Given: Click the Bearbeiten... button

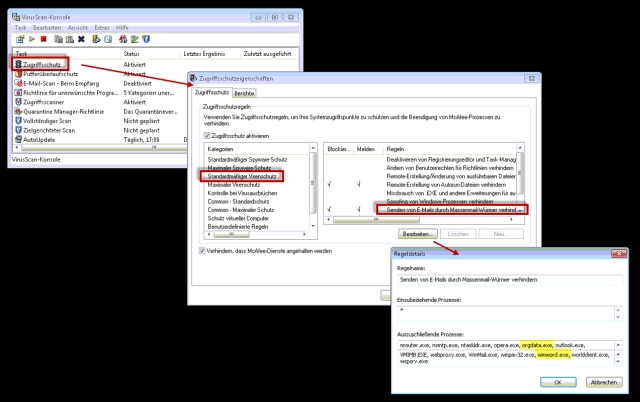Looking at the screenshot, I should pyautogui.click(x=418, y=234).
